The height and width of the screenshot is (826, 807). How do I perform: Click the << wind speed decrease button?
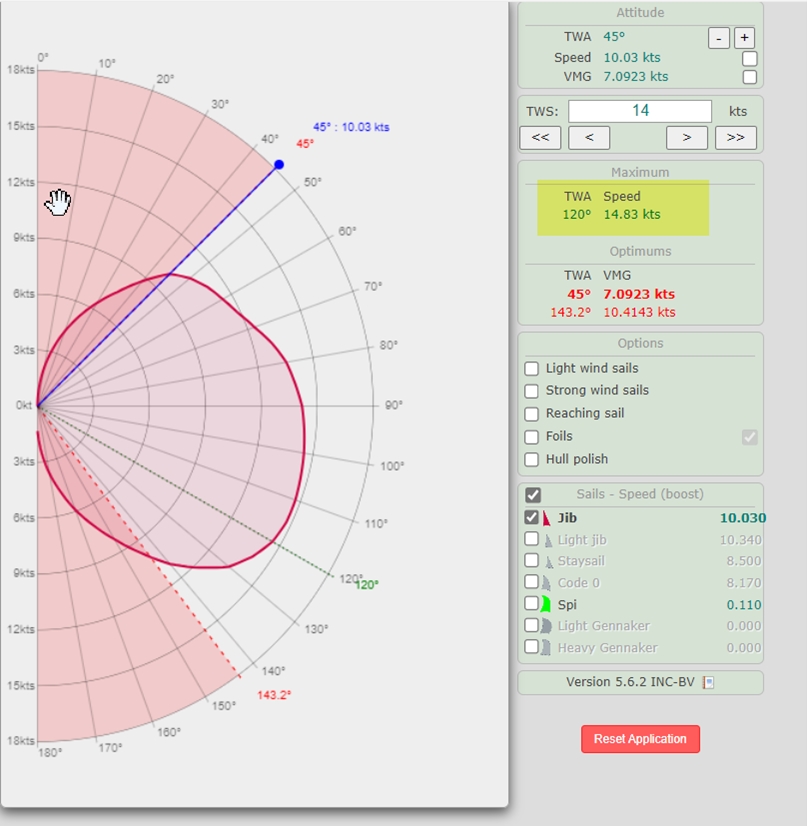539,138
